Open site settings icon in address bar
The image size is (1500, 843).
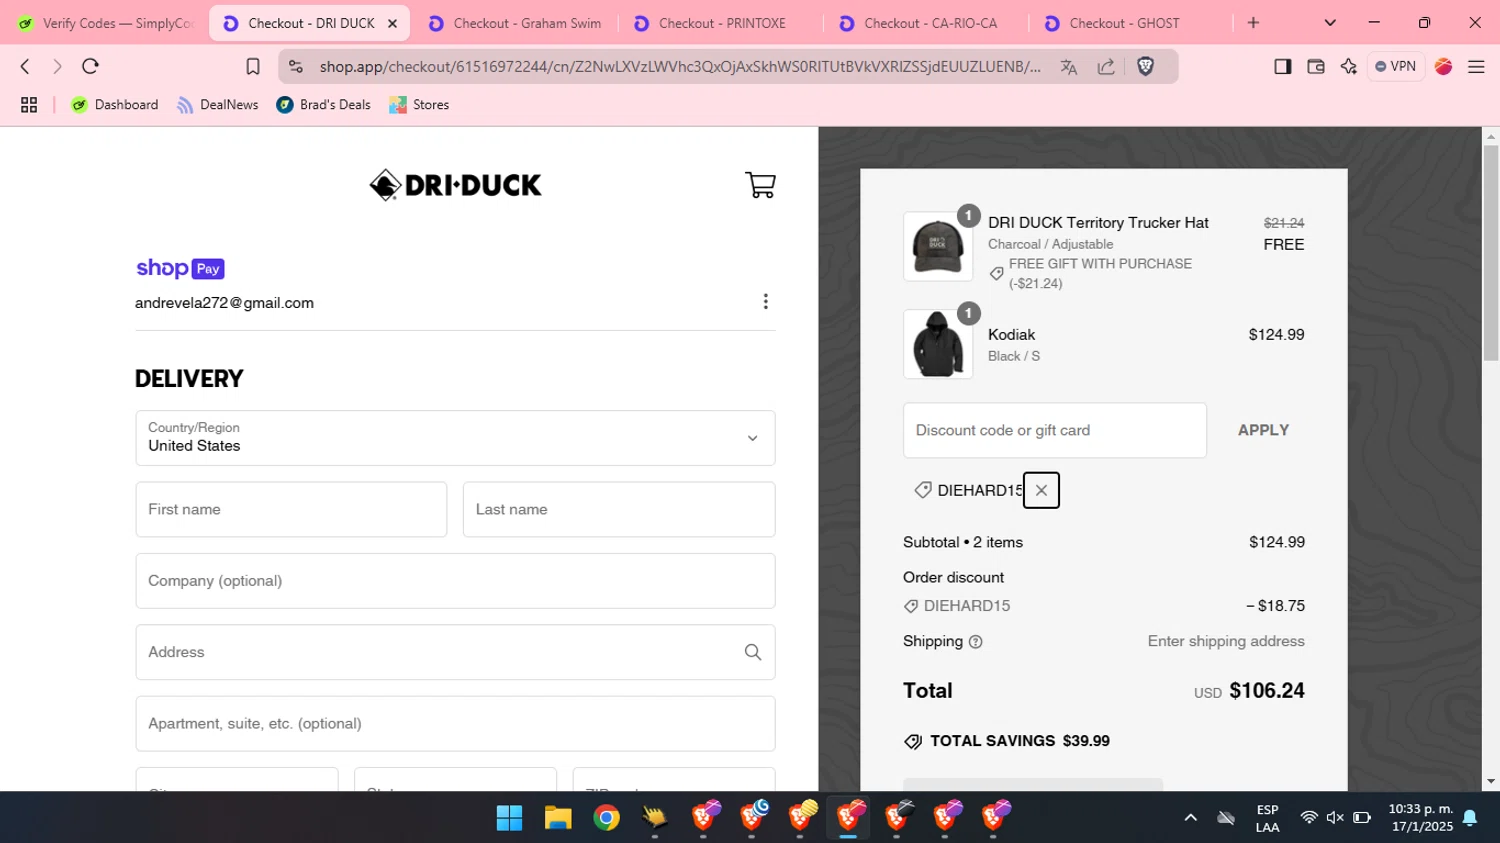pos(296,66)
